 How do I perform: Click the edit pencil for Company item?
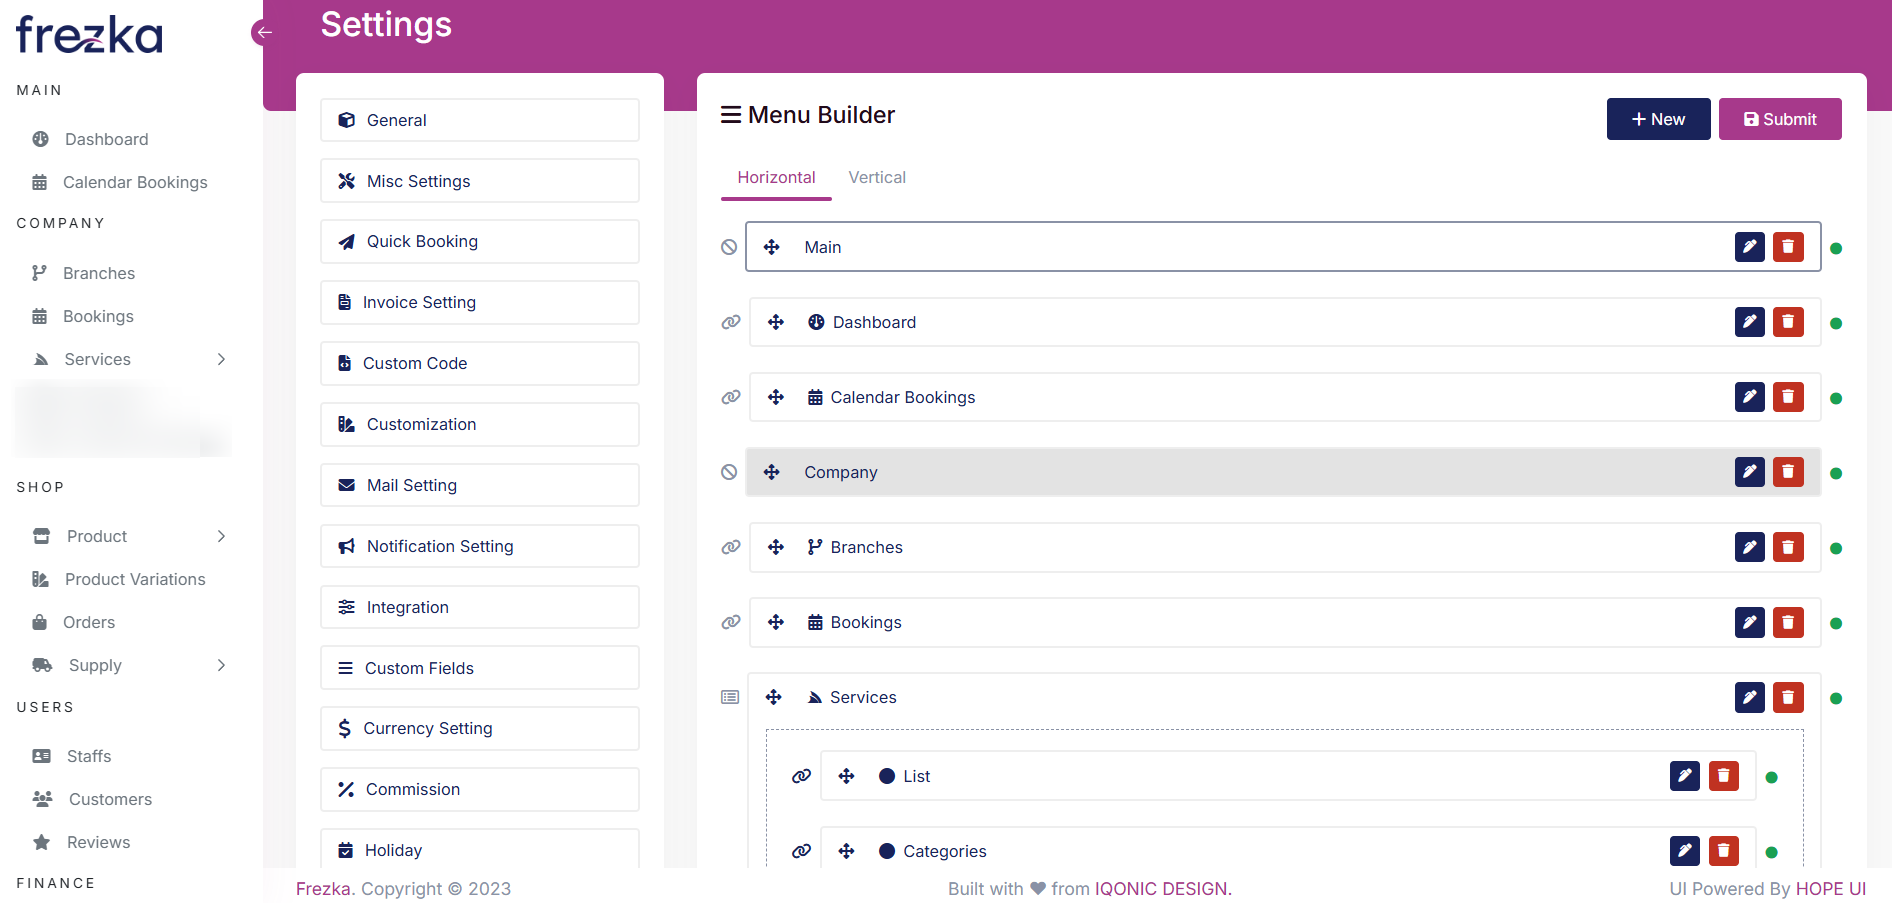click(x=1749, y=472)
